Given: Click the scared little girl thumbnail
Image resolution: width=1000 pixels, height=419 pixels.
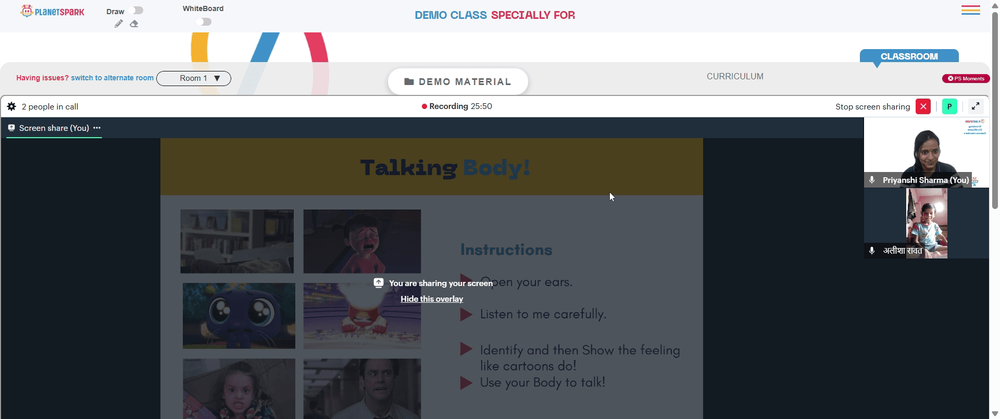Looking at the screenshot, I should (x=239, y=388).
